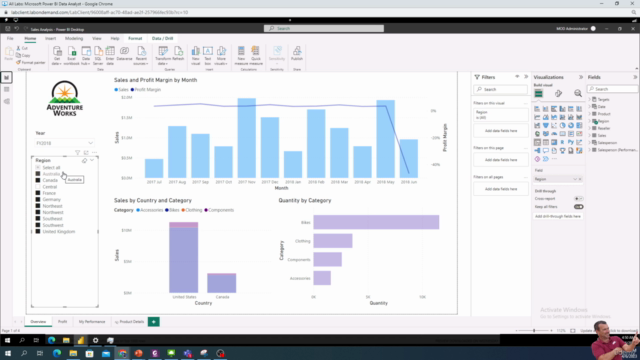Select the Dataverse connector
Viewport: 640px width, 360px height.
click(x=124, y=54)
